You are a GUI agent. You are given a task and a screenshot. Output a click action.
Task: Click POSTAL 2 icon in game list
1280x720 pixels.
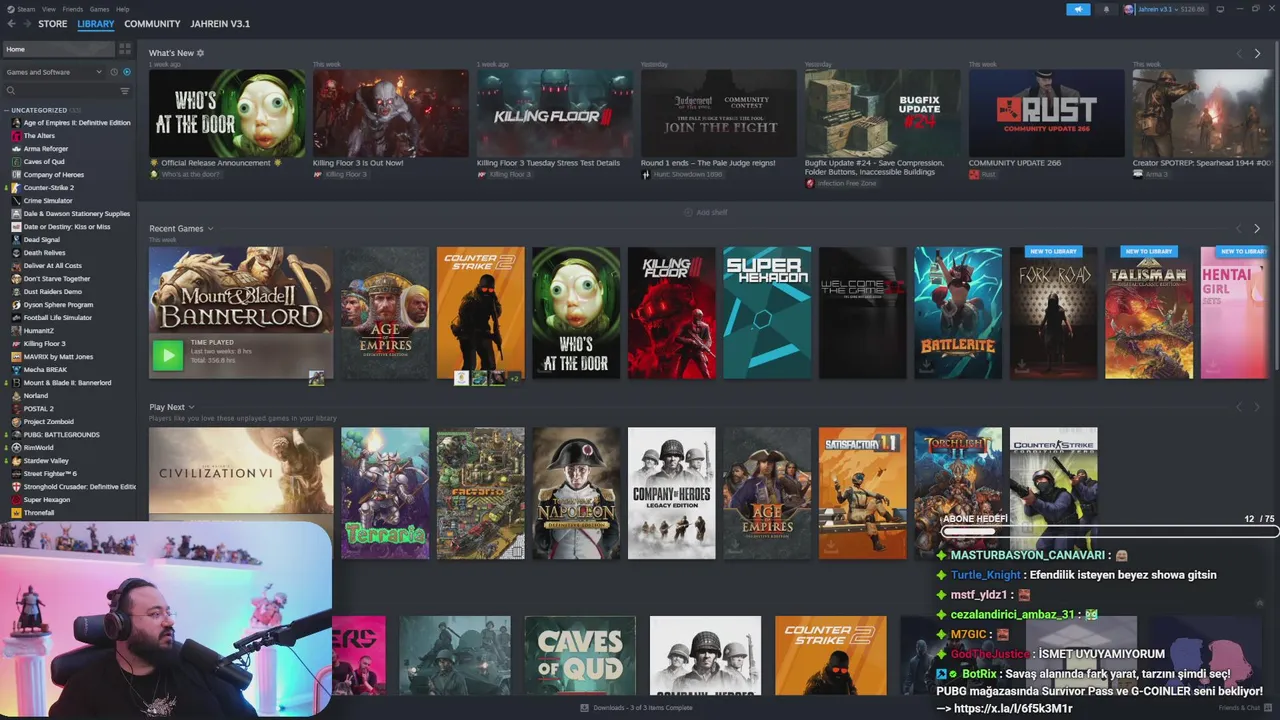[16, 409]
